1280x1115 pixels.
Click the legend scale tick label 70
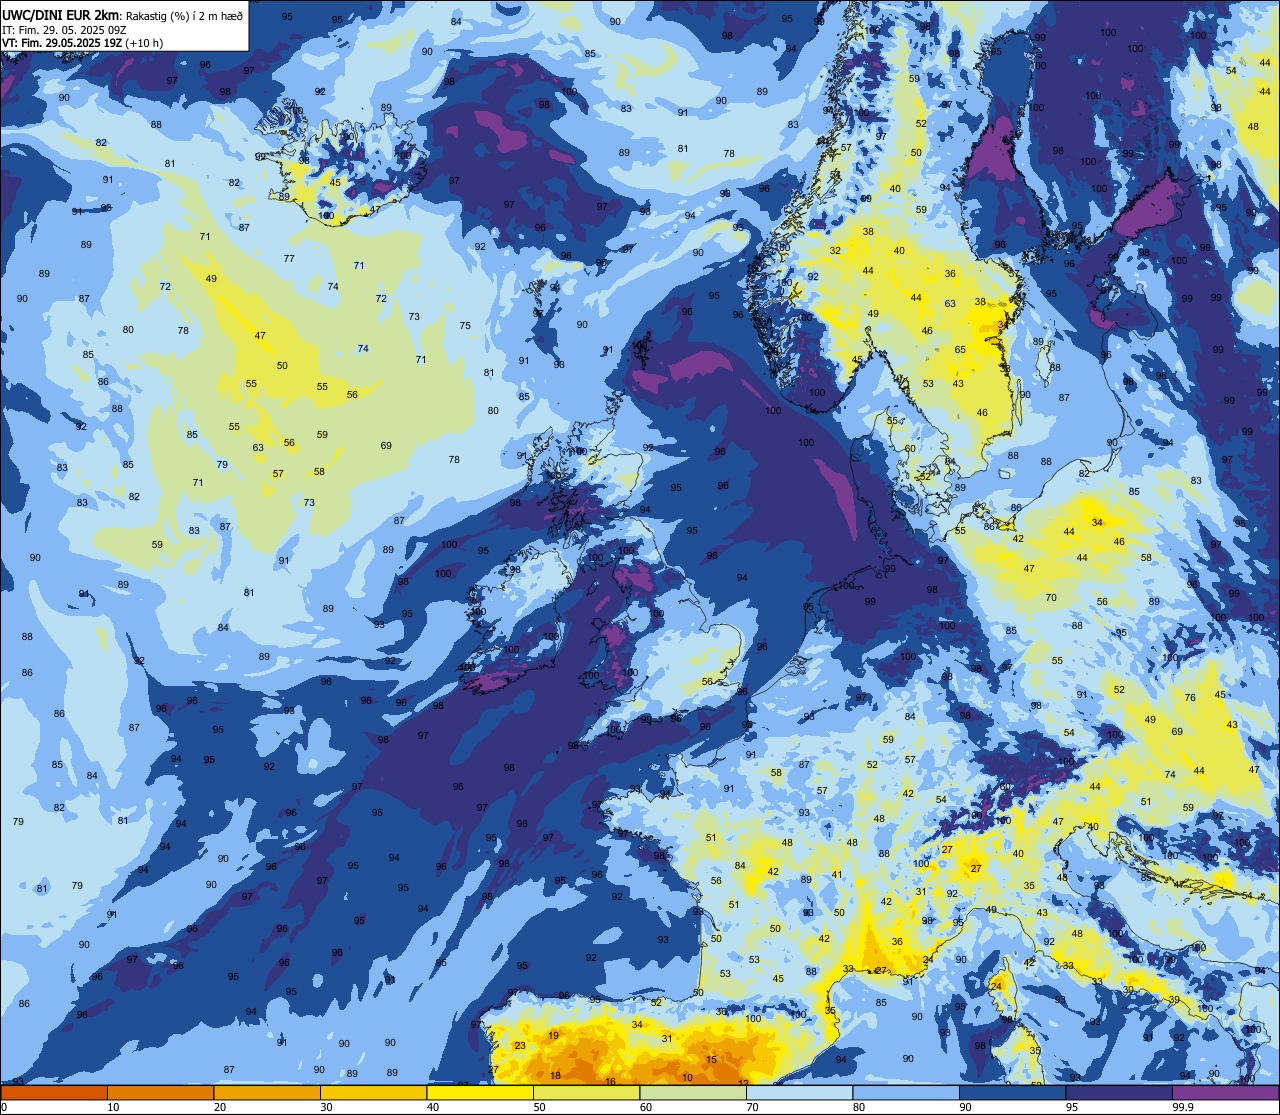[753, 1107]
